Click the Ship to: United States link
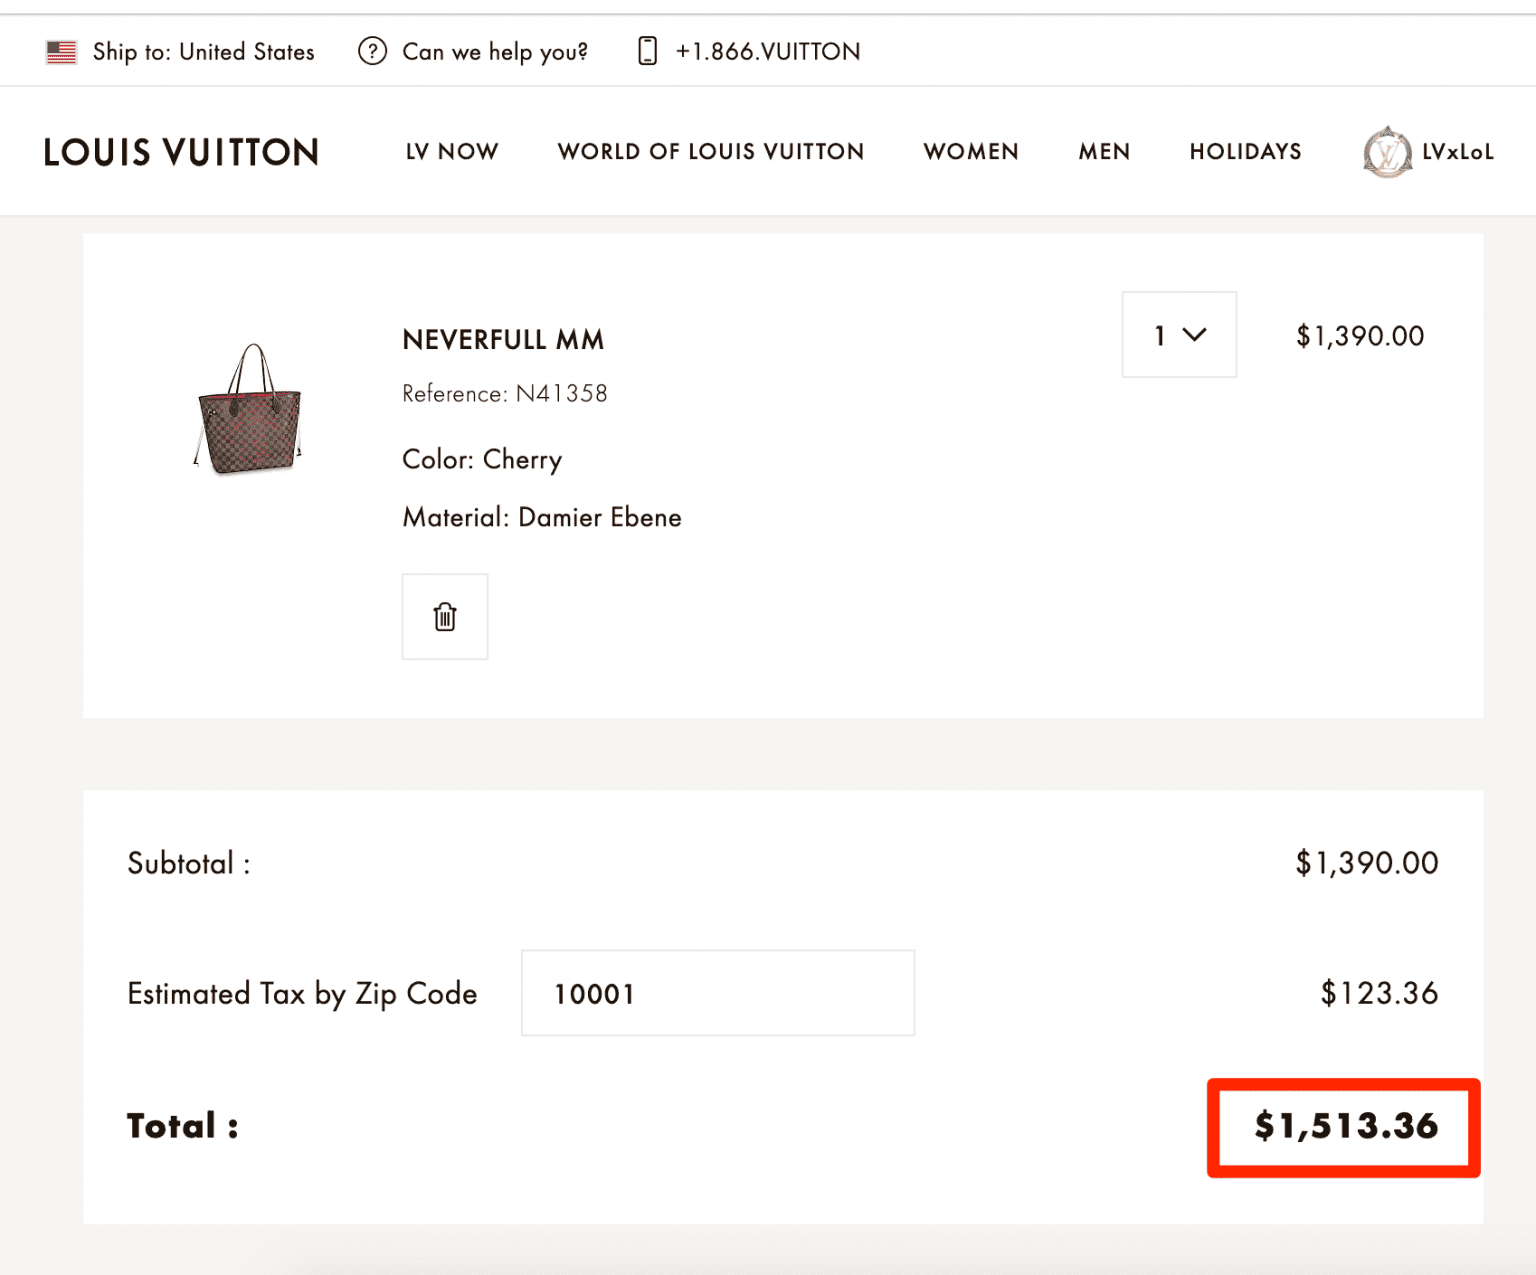 (x=203, y=52)
